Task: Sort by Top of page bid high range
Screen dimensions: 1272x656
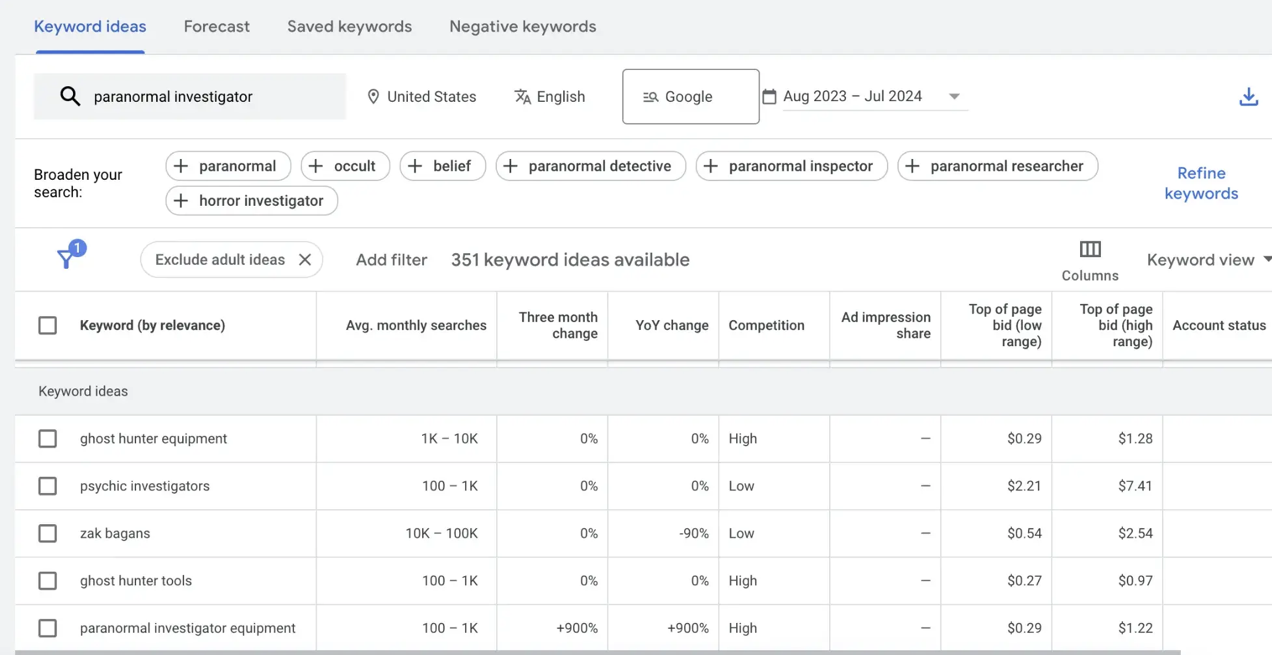Action: 1116,325
